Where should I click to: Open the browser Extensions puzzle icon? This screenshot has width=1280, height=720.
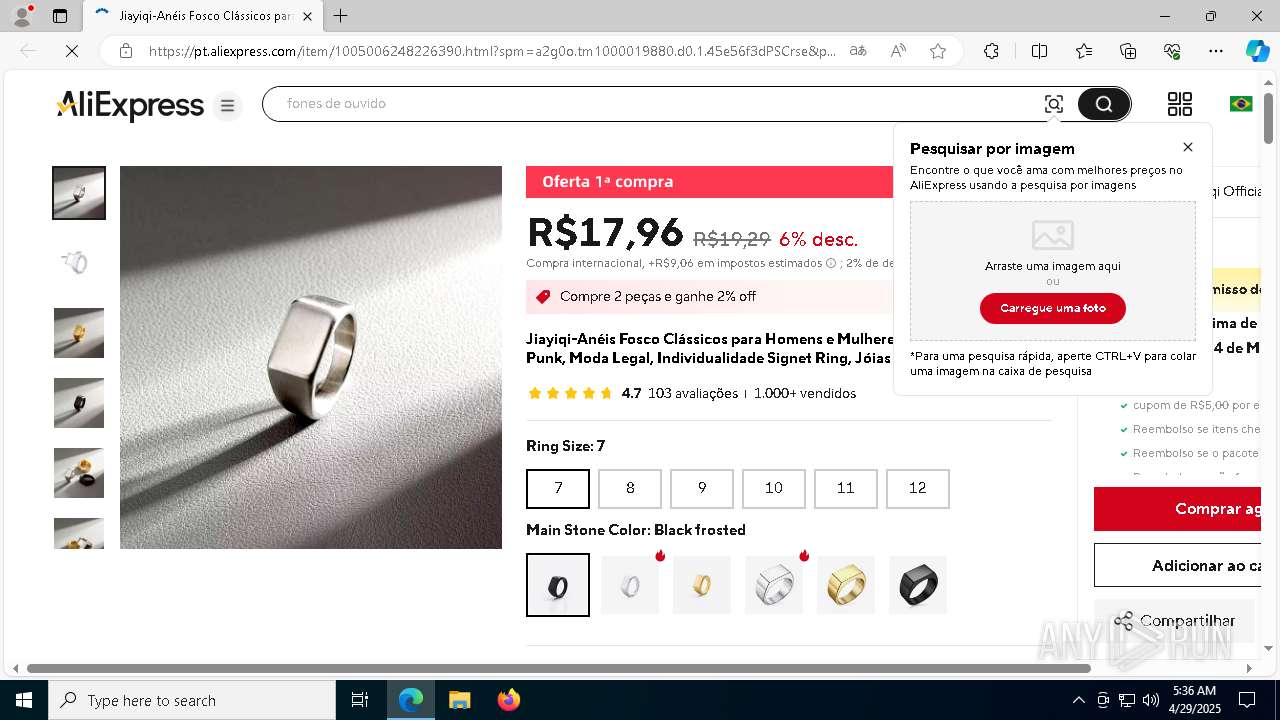click(x=991, y=51)
